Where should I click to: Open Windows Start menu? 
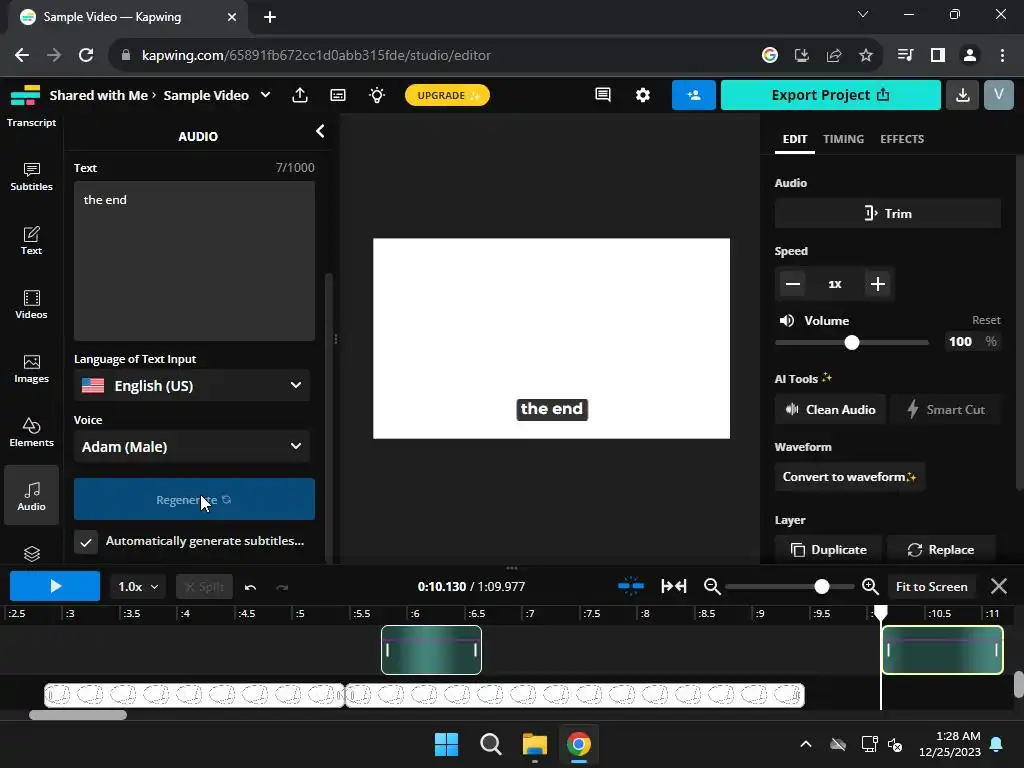pyautogui.click(x=447, y=744)
